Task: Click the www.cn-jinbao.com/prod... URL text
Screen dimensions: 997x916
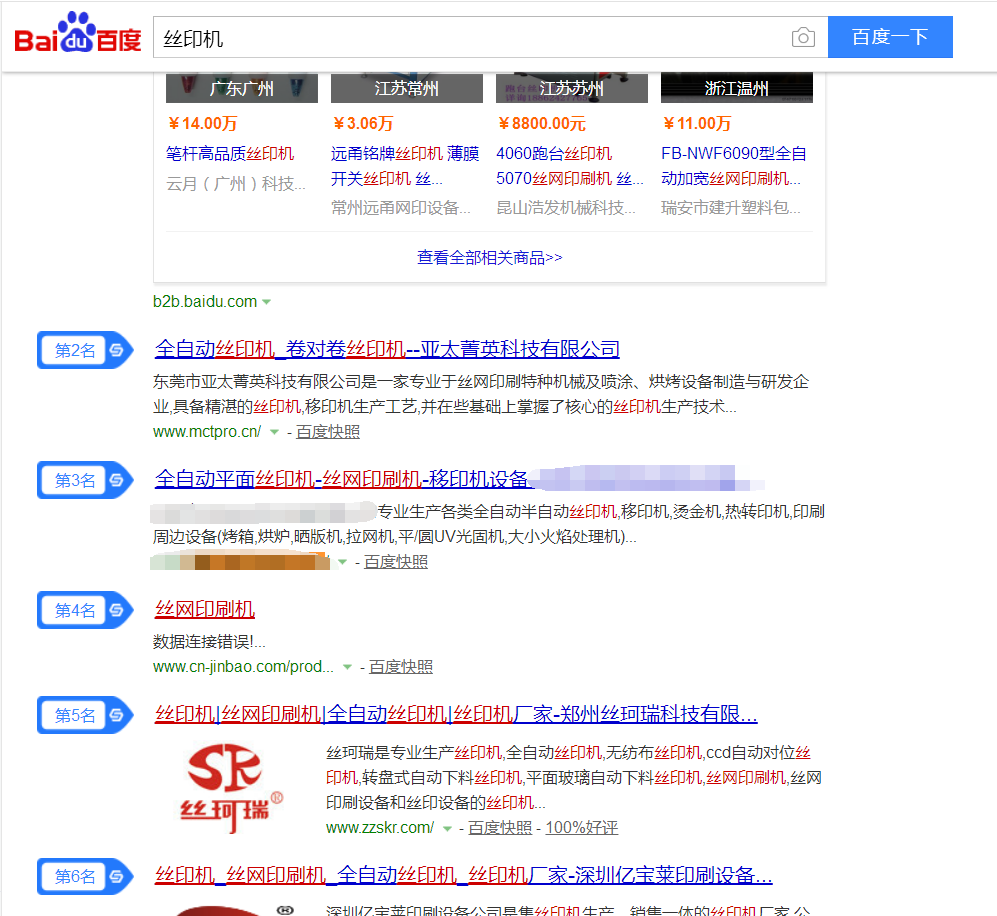Action: (x=243, y=667)
